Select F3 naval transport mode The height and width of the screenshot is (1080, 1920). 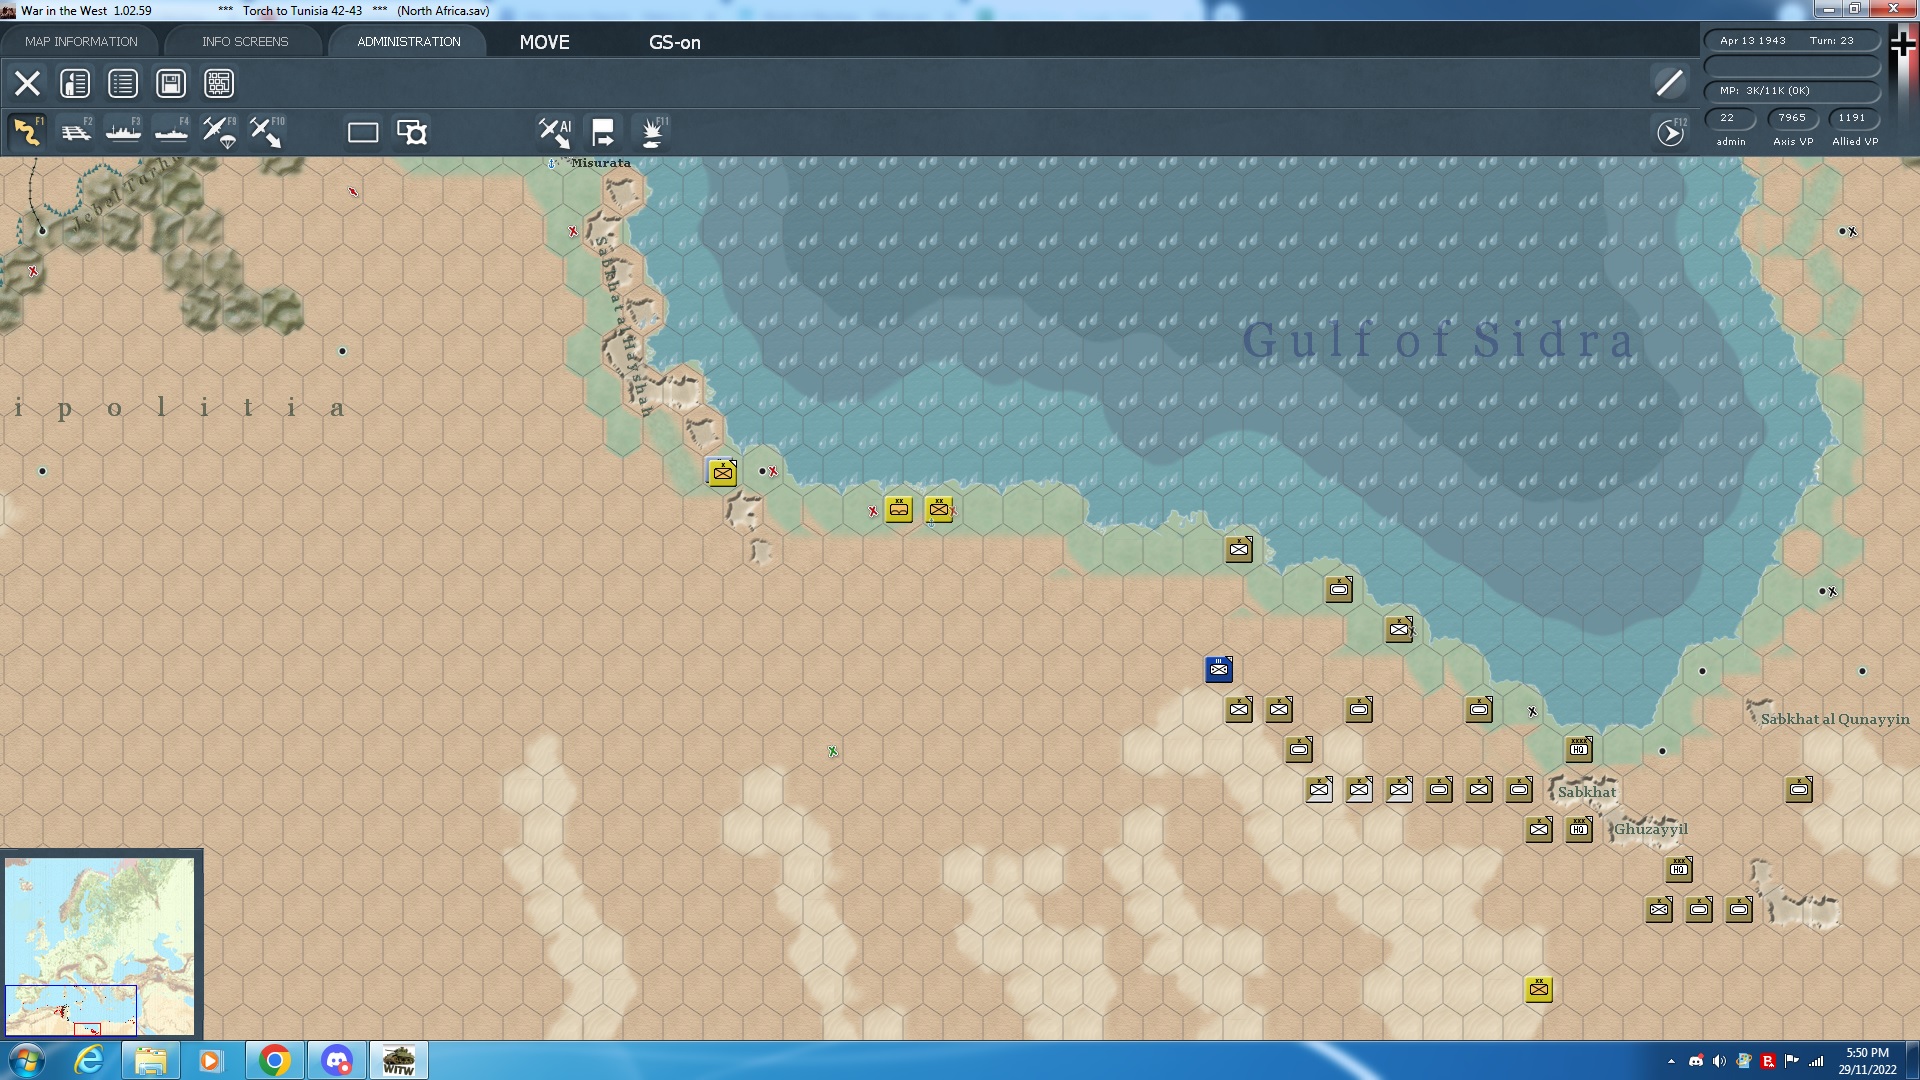click(124, 132)
